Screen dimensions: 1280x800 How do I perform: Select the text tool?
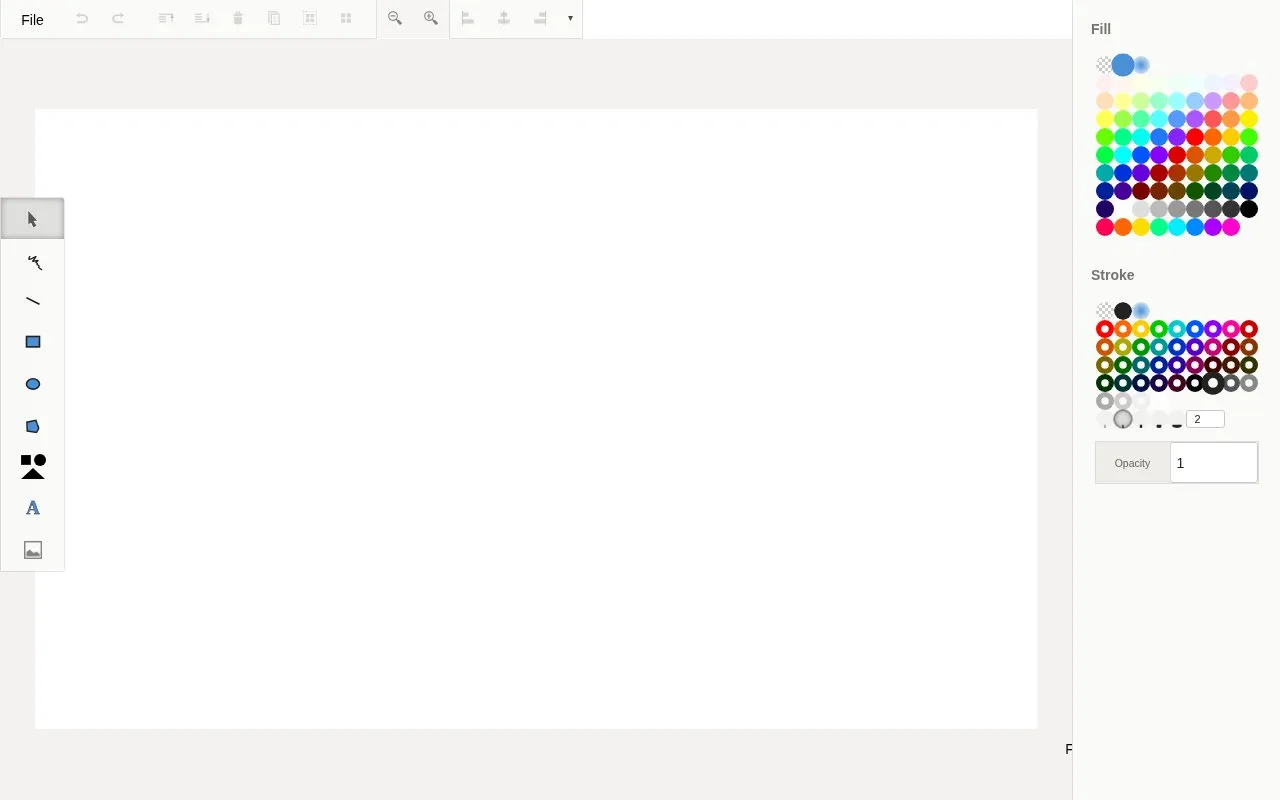tap(33, 508)
